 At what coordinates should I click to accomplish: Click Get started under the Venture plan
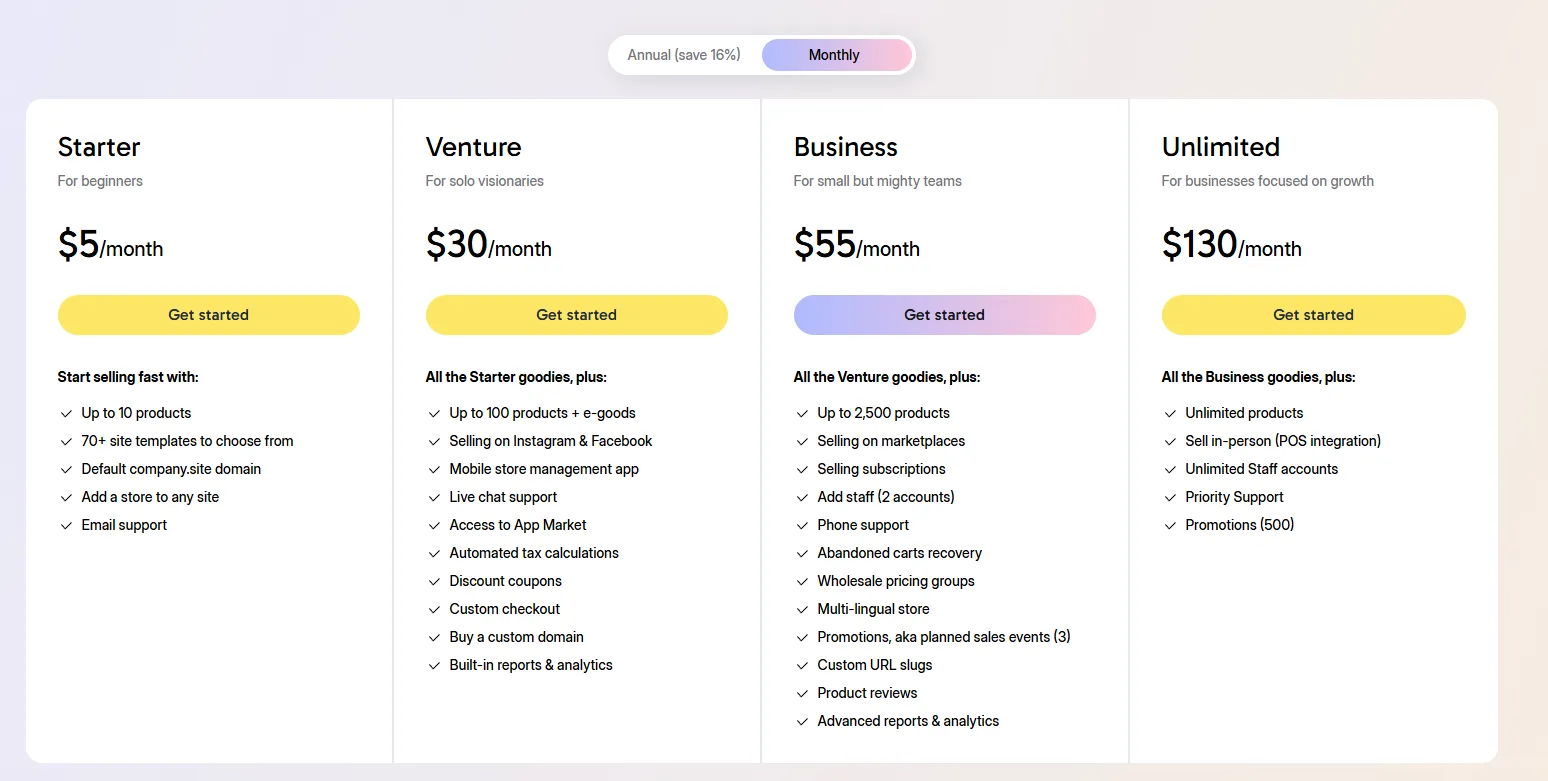pos(576,314)
